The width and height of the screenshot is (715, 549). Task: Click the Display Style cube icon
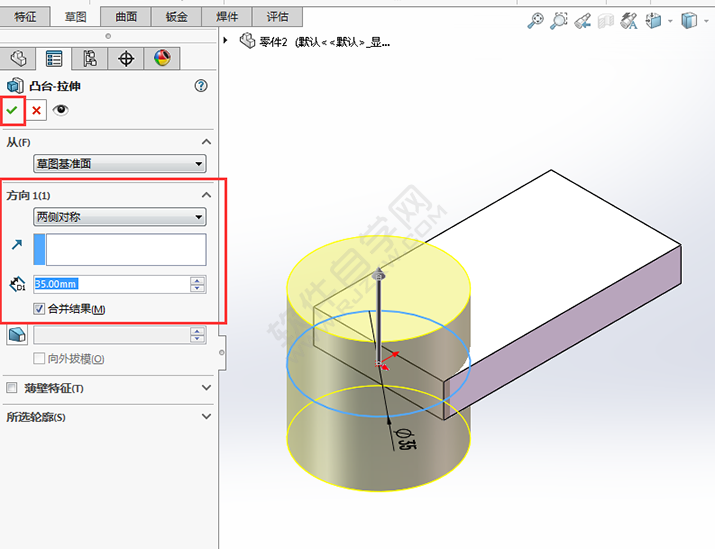(689, 21)
